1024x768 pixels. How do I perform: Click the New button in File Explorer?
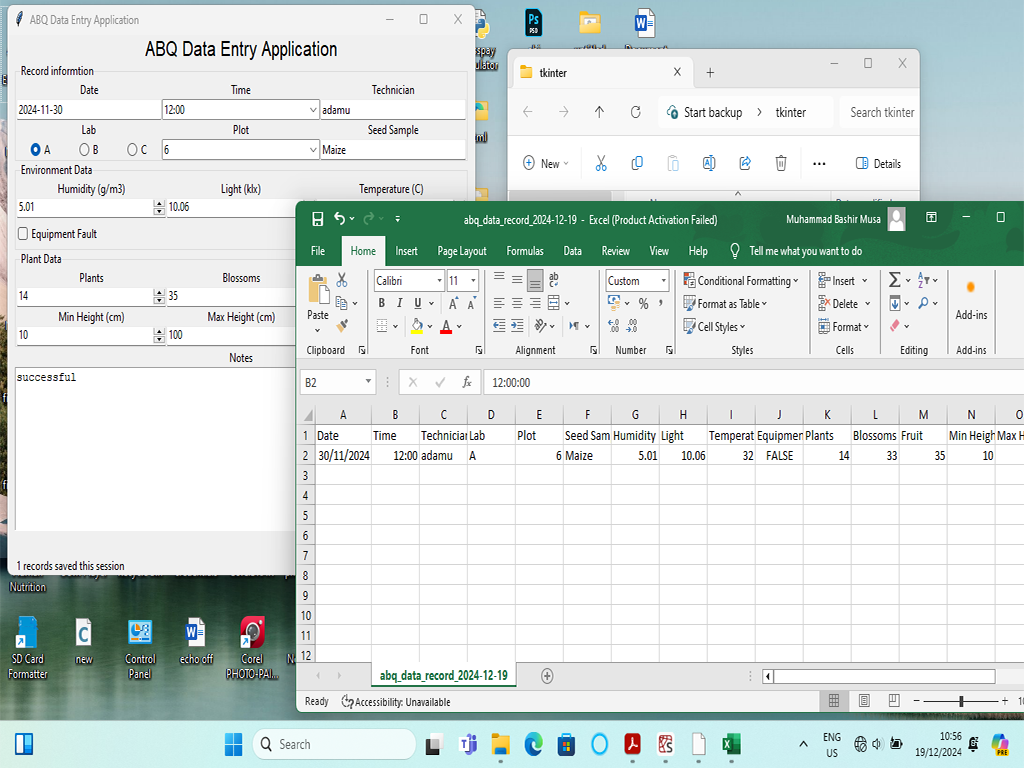point(544,163)
